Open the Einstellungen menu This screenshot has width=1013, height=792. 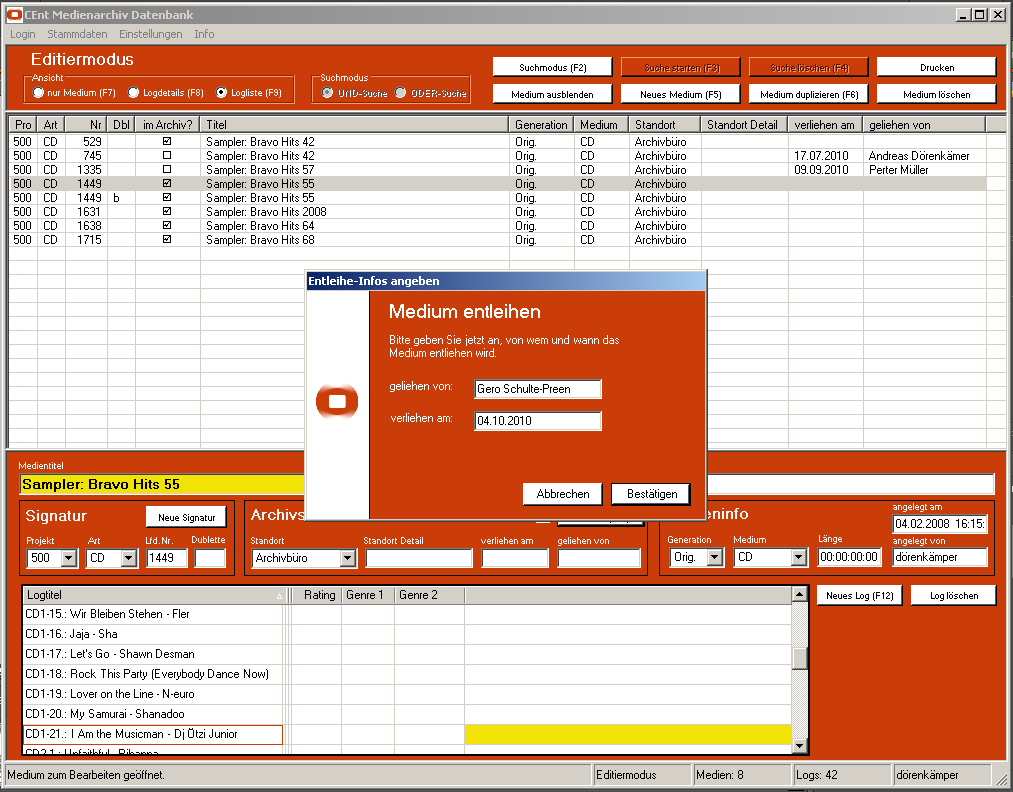point(144,34)
